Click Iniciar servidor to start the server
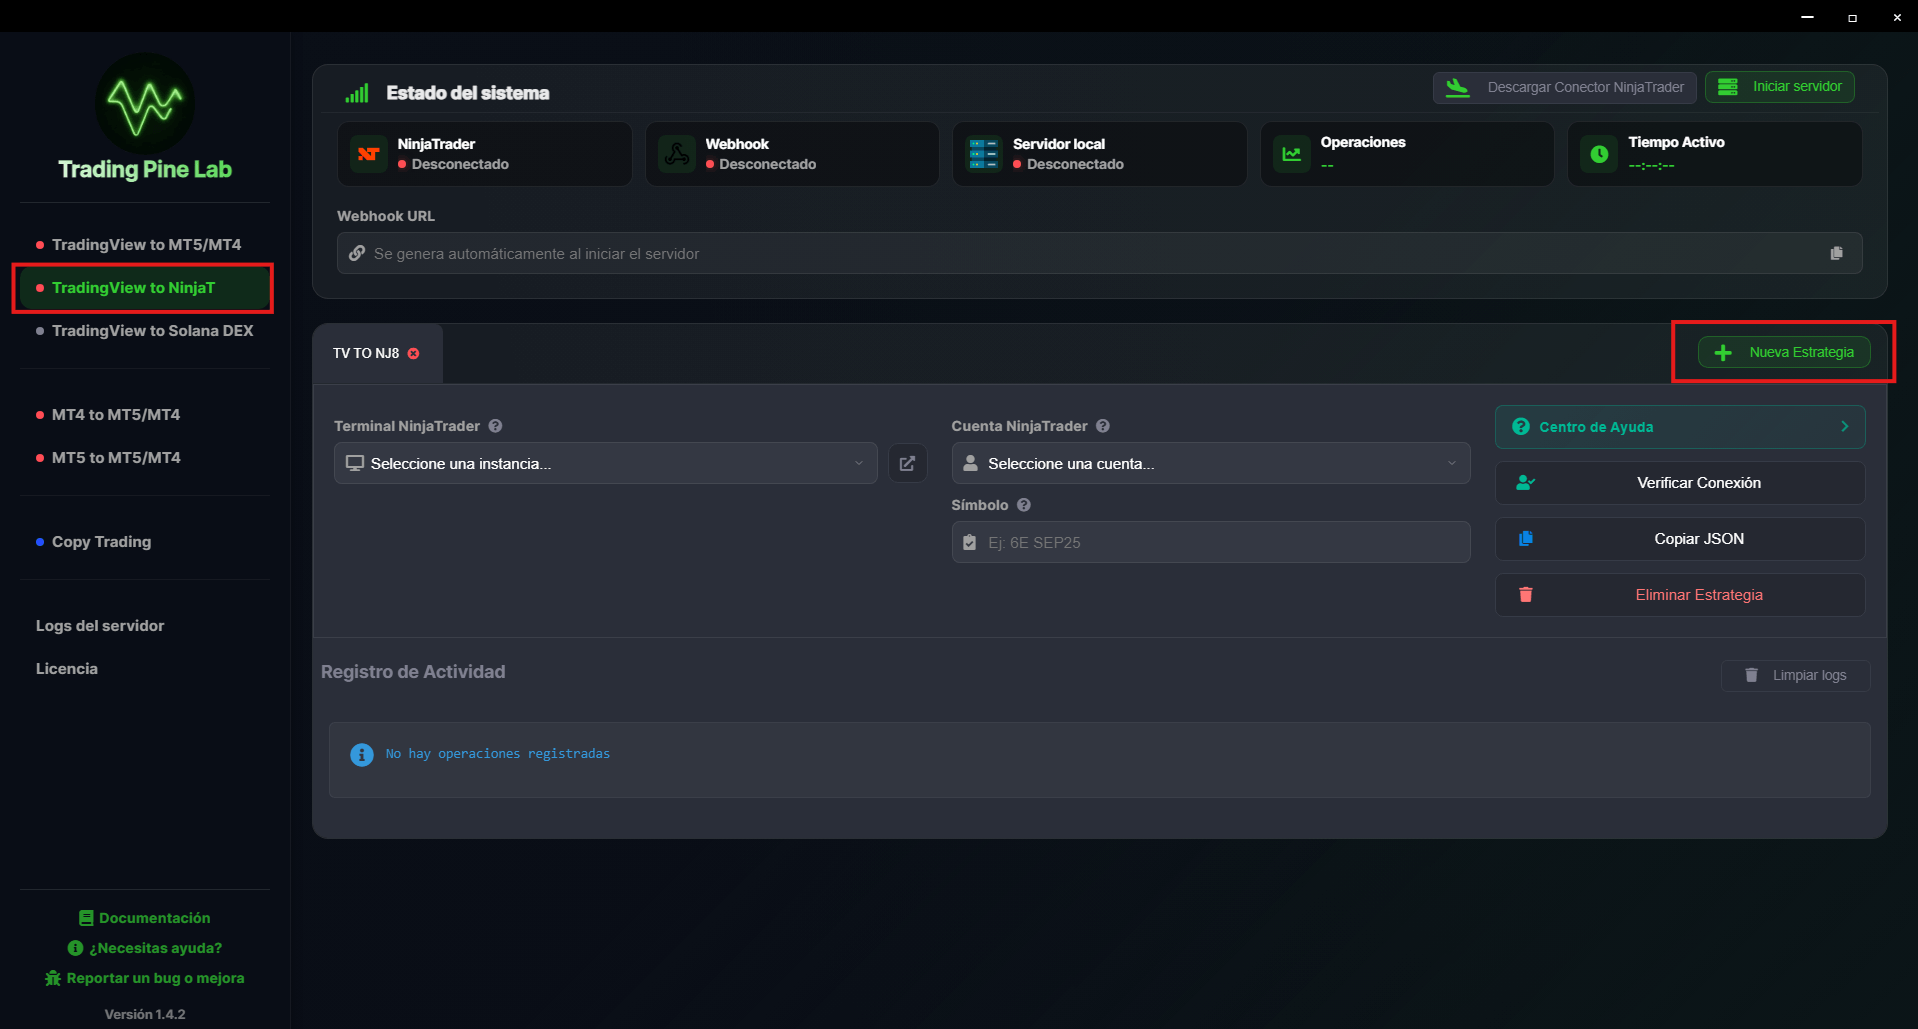This screenshot has width=1918, height=1029. (1779, 87)
